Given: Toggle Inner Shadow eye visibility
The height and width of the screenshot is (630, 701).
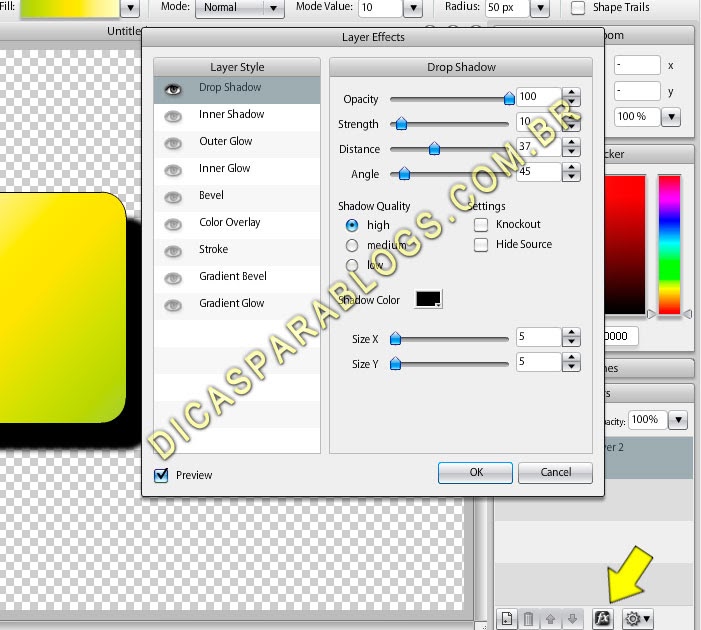Looking at the screenshot, I should click(x=173, y=117).
